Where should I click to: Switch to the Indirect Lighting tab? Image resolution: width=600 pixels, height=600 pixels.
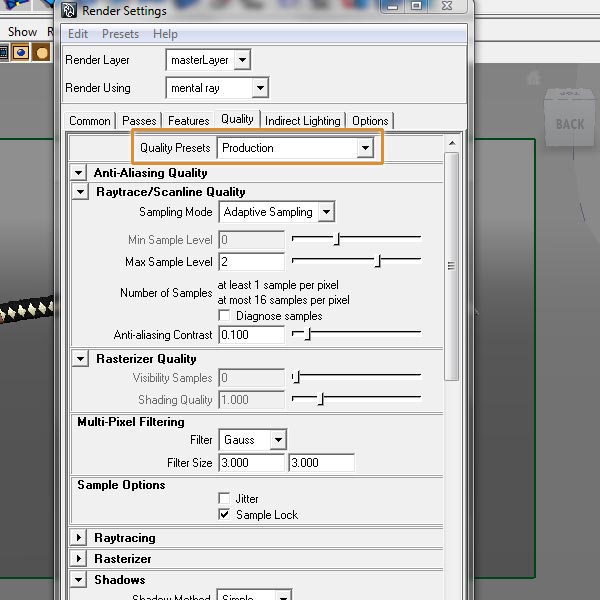pyautogui.click(x=303, y=121)
